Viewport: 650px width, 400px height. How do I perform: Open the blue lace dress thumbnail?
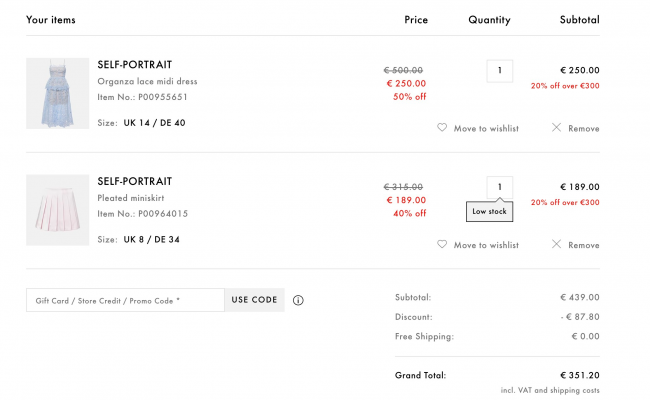click(58, 93)
